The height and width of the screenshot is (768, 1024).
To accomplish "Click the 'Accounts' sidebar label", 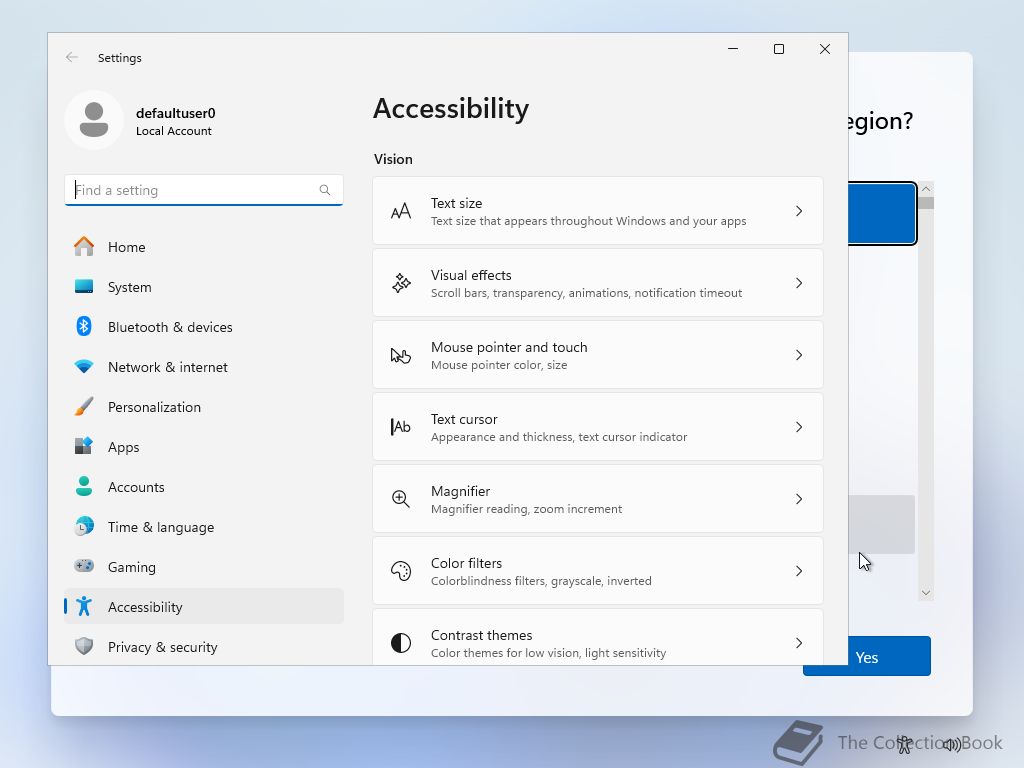I will click(136, 487).
